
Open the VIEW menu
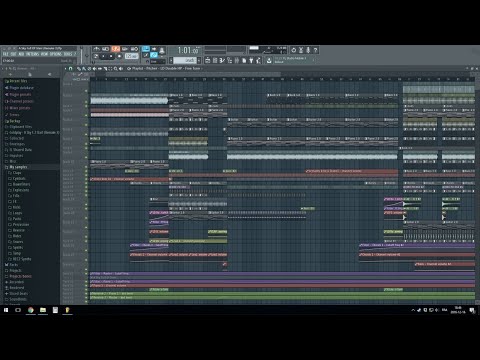44,54
